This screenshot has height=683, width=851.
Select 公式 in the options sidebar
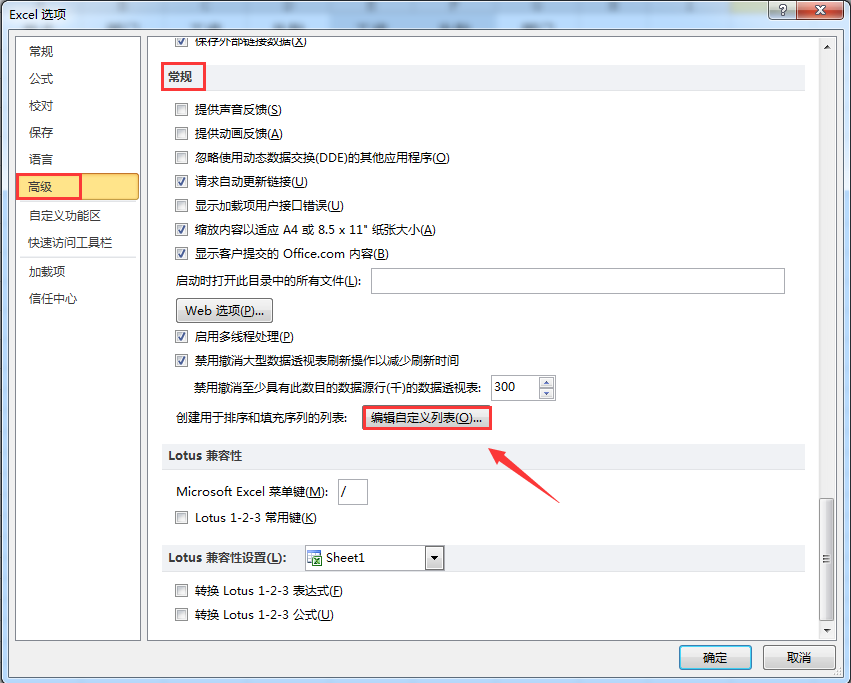(x=41, y=79)
